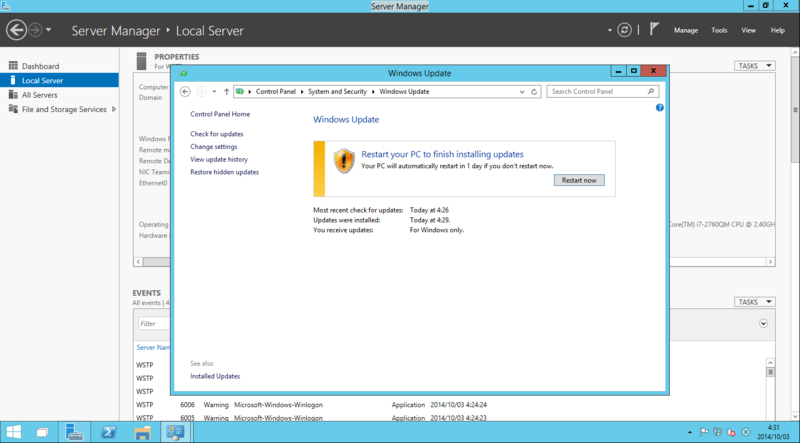
Task: Open Control Panel Home link
Action: (x=220, y=114)
